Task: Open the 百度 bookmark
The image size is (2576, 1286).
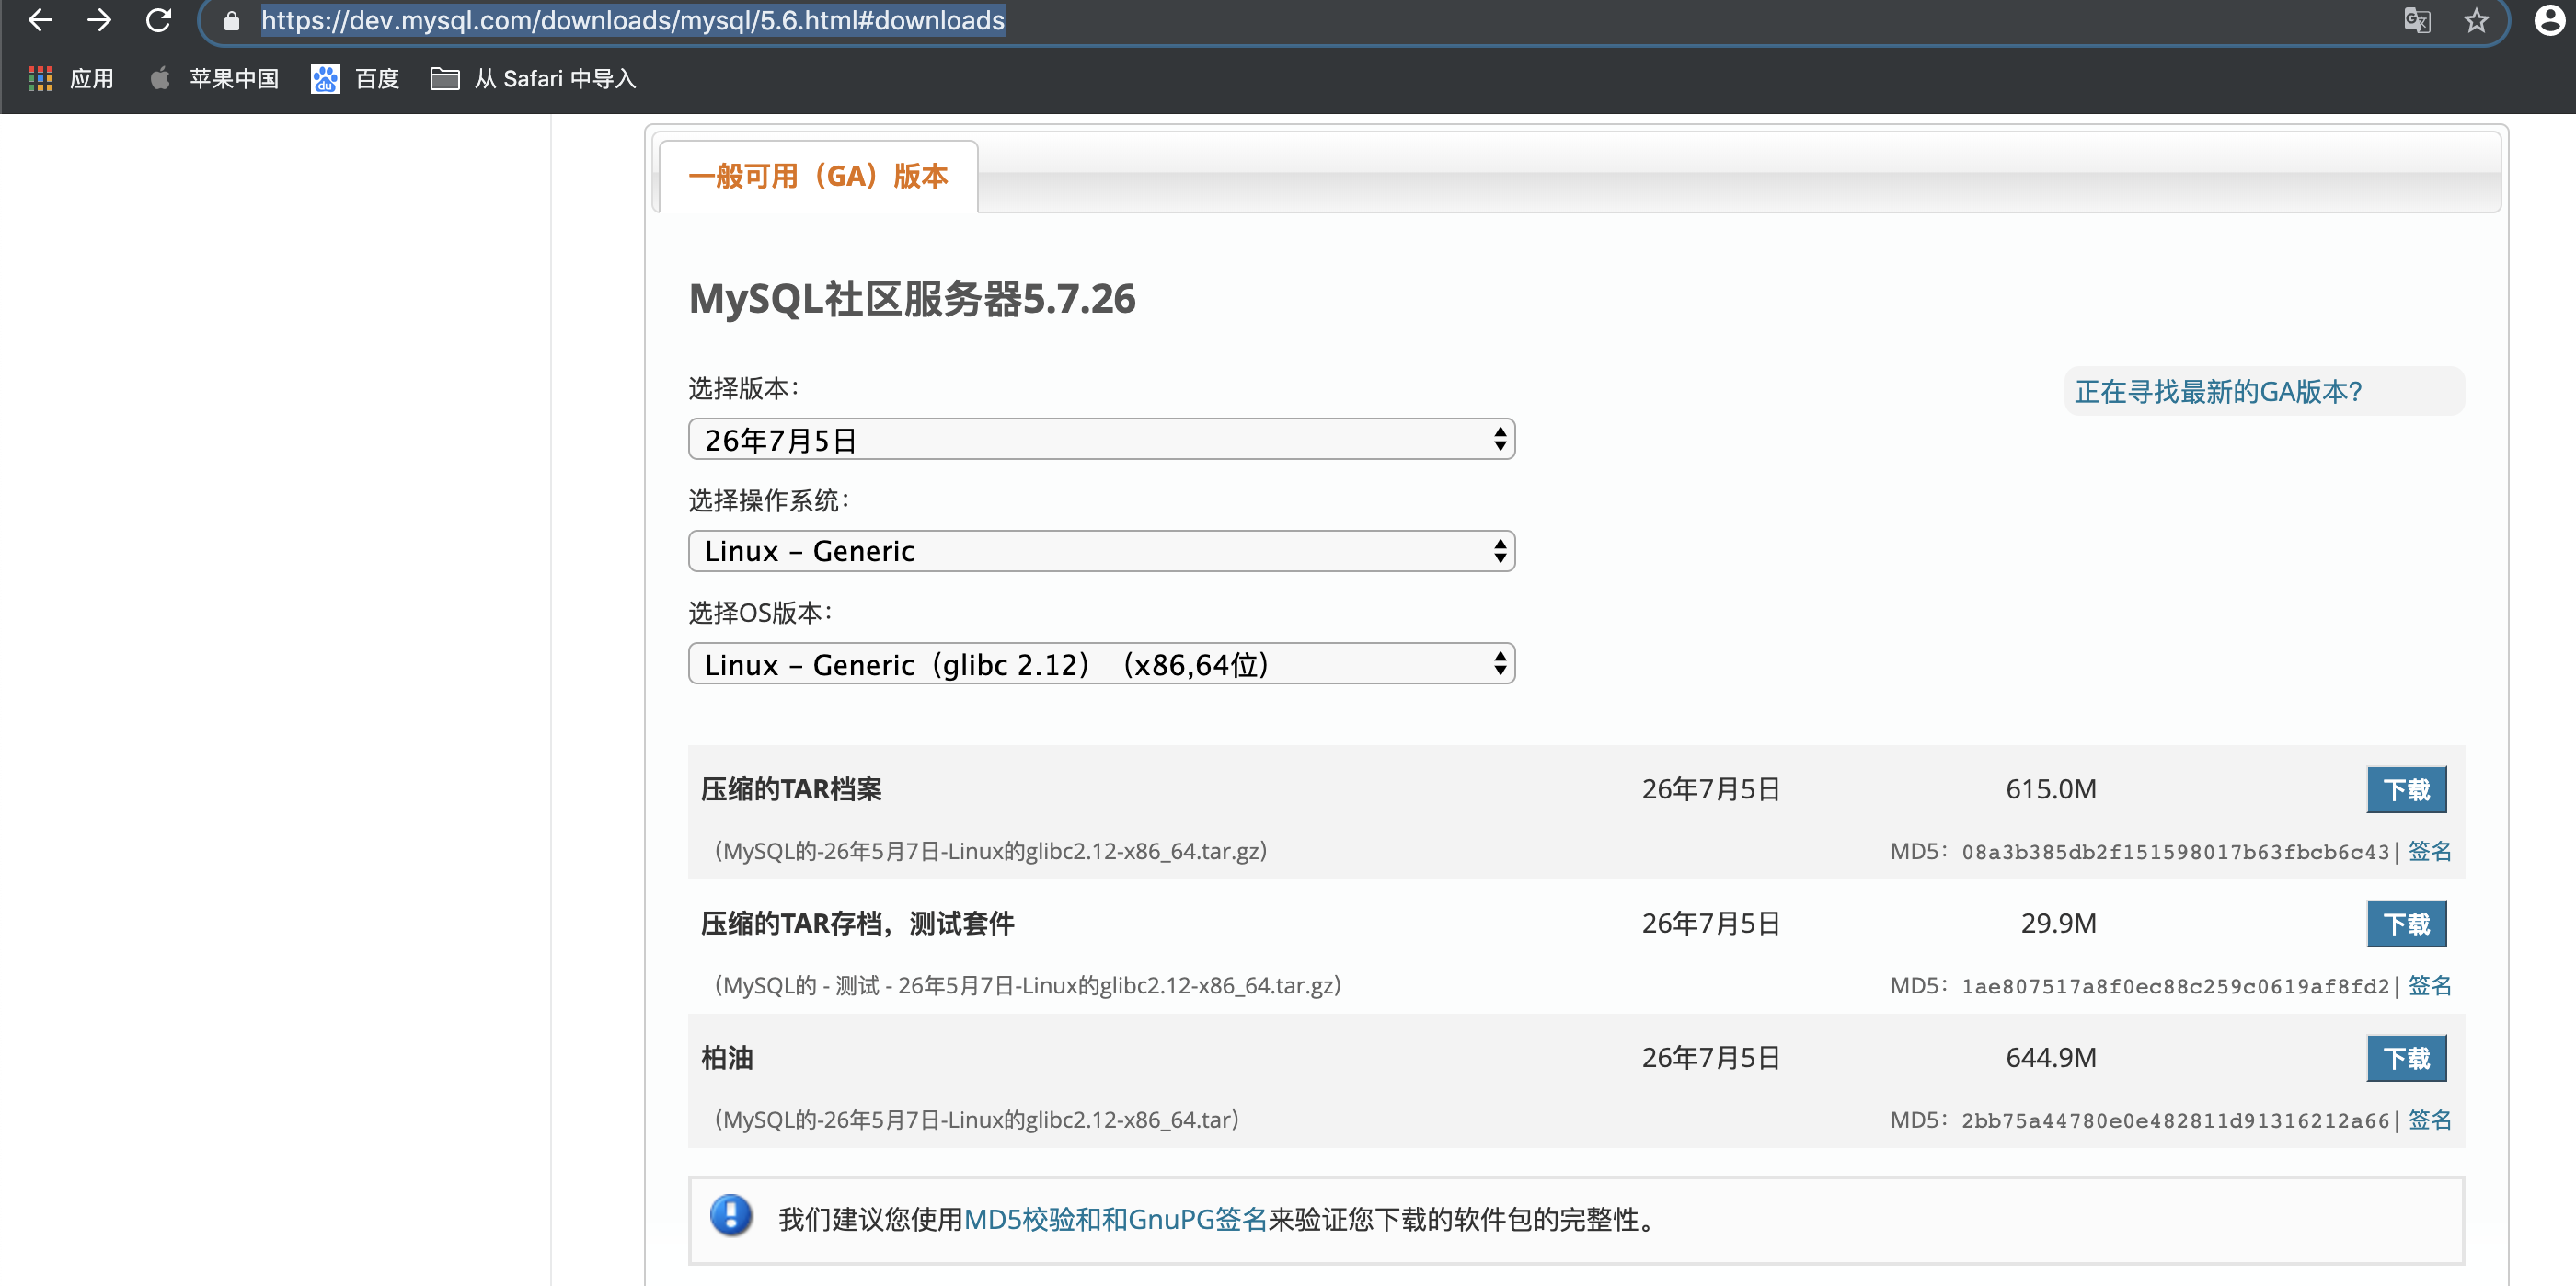Action: pyautogui.click(x=377, y=79)
